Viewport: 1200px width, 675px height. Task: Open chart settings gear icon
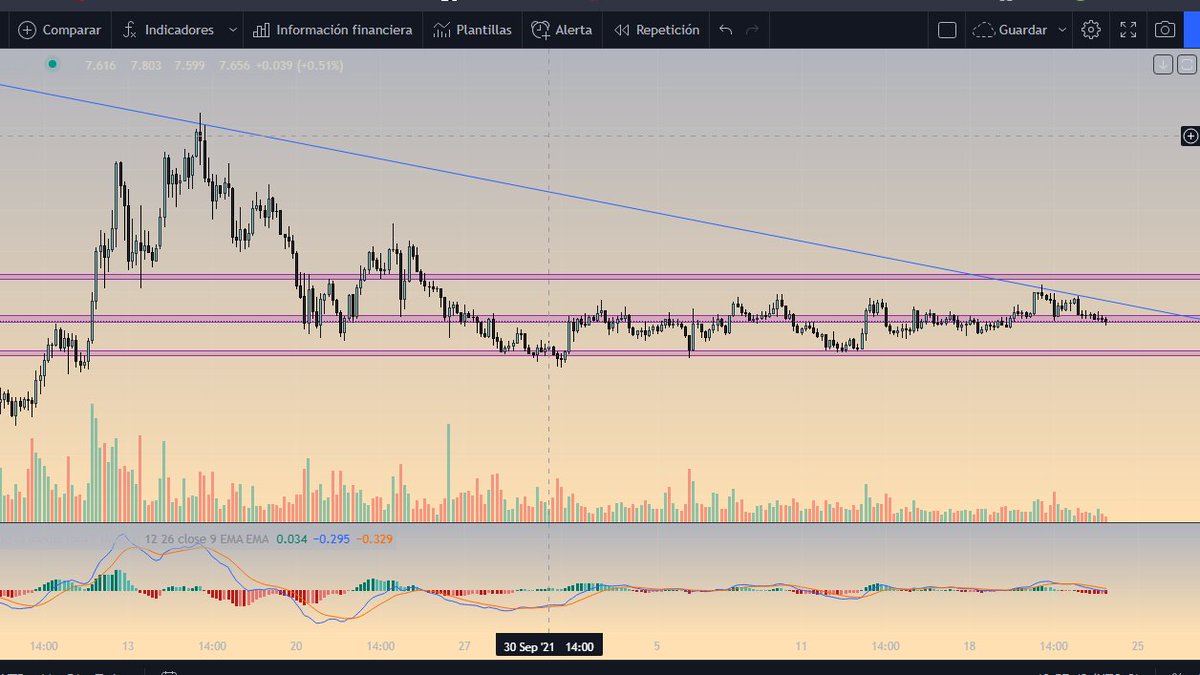pyautogui.click(x=1091, y=30)
